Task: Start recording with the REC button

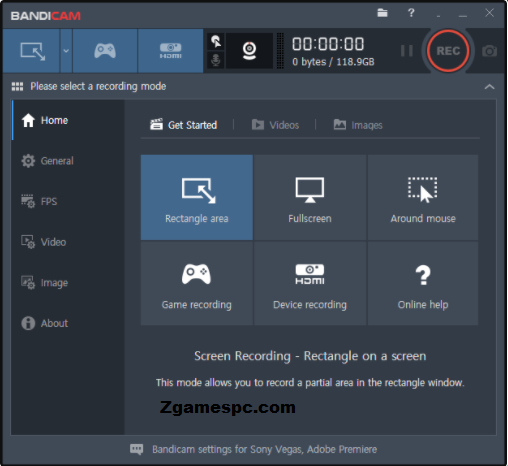Action: tap(448, 51)
